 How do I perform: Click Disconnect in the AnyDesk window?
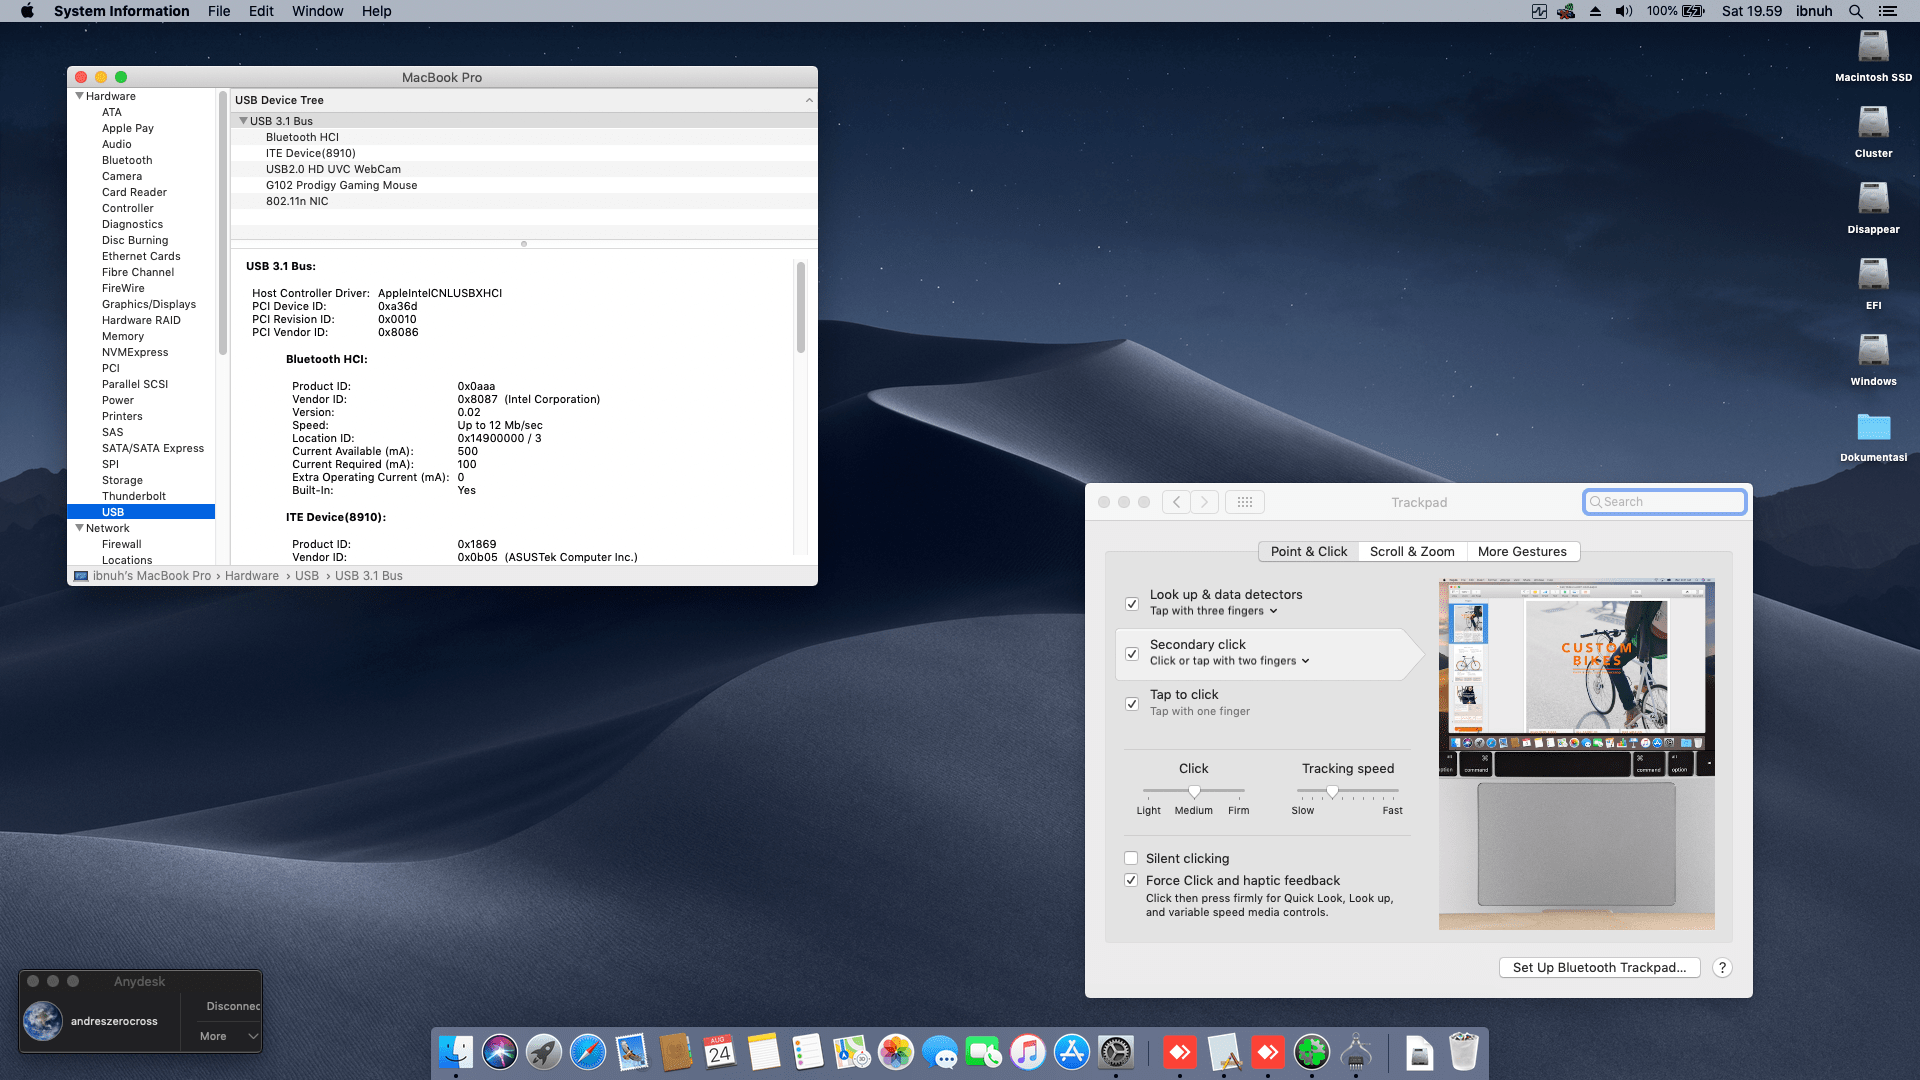(x=233, y=1006)
